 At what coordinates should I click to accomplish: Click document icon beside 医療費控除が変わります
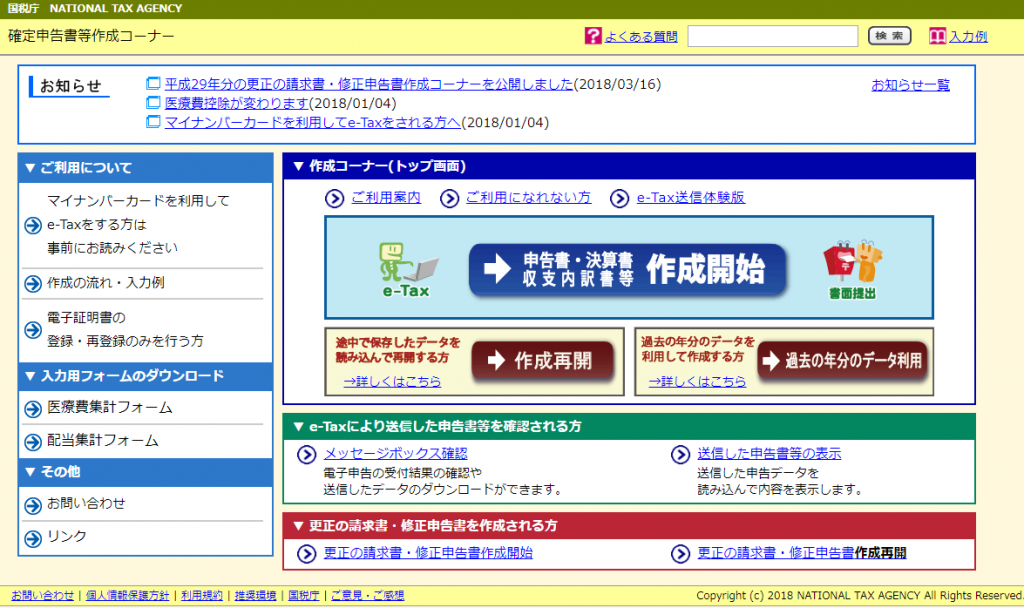click(153, 103)
